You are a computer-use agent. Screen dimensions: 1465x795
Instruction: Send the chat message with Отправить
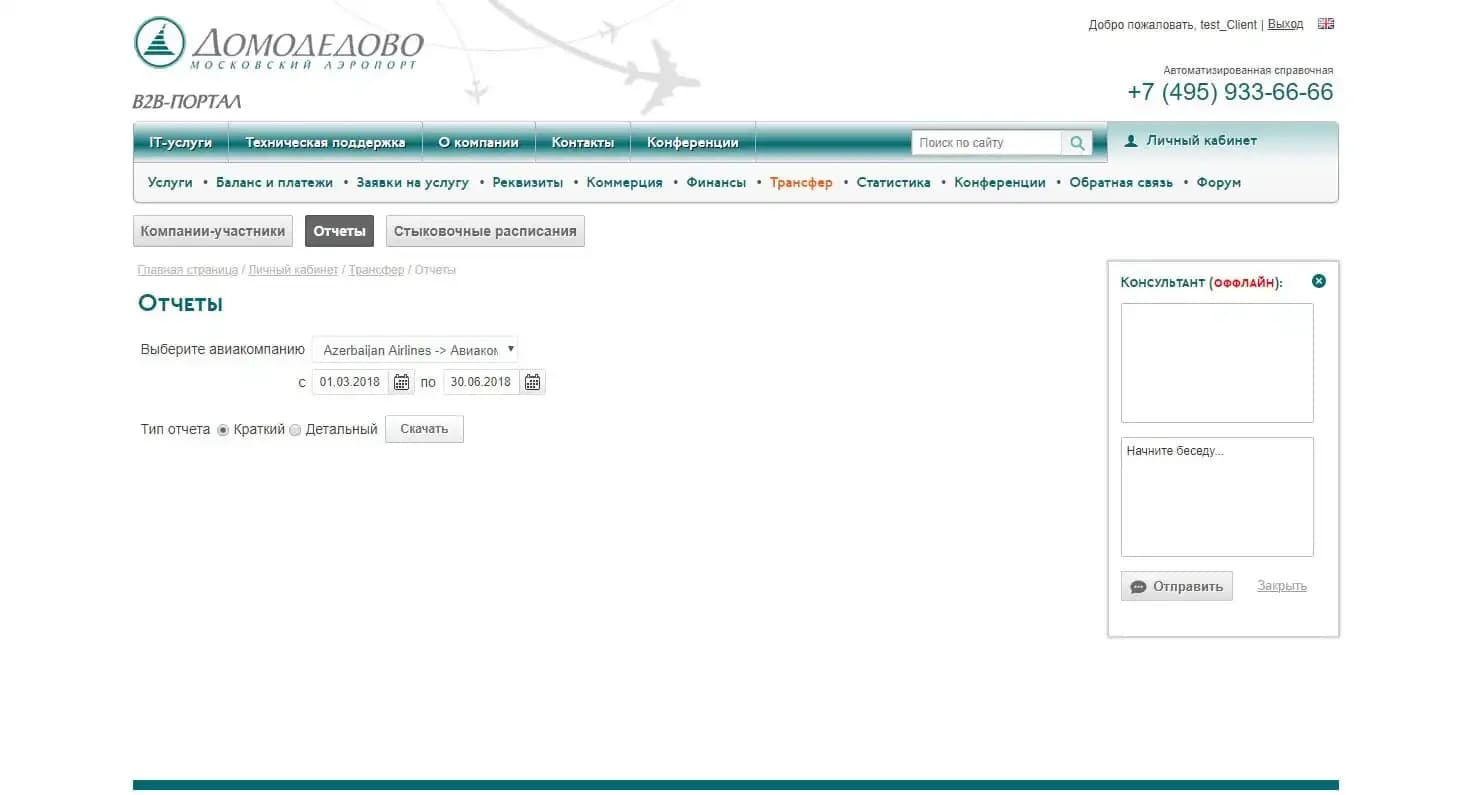1176,586
